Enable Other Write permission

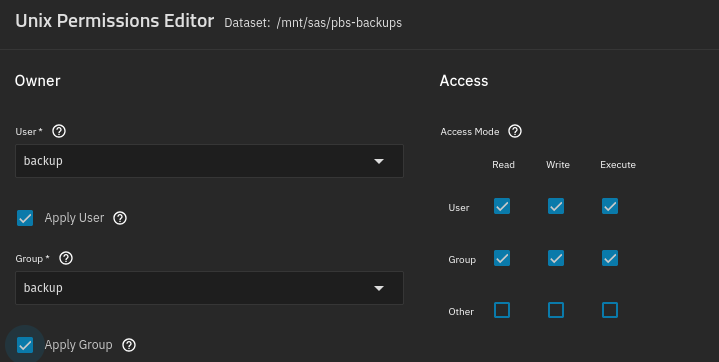point(556,310)
